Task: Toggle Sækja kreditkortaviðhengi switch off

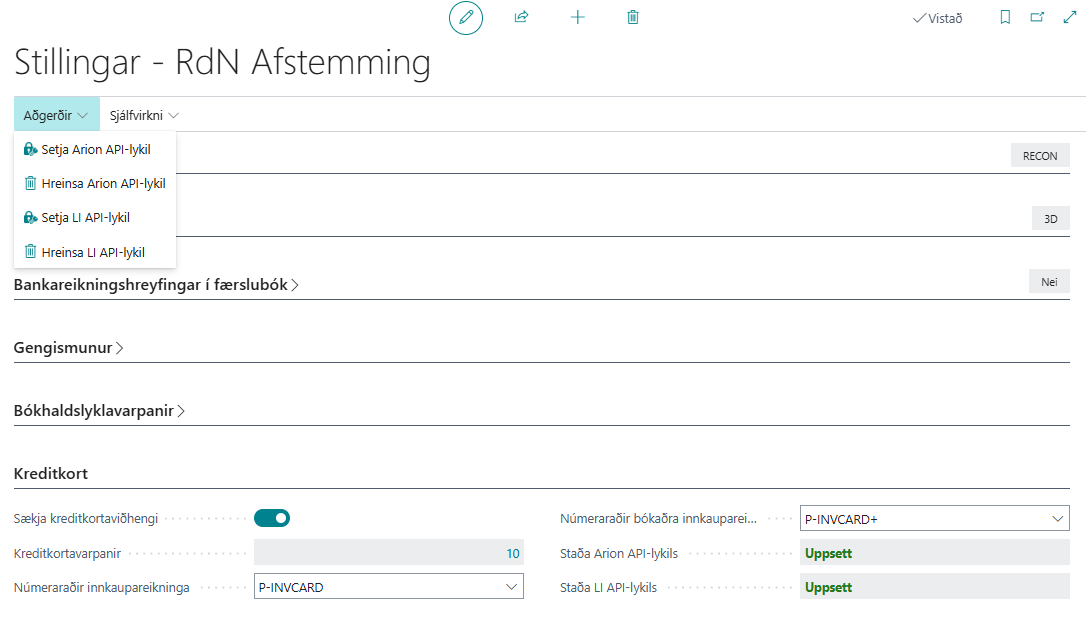Action: (x=272, y=518)
